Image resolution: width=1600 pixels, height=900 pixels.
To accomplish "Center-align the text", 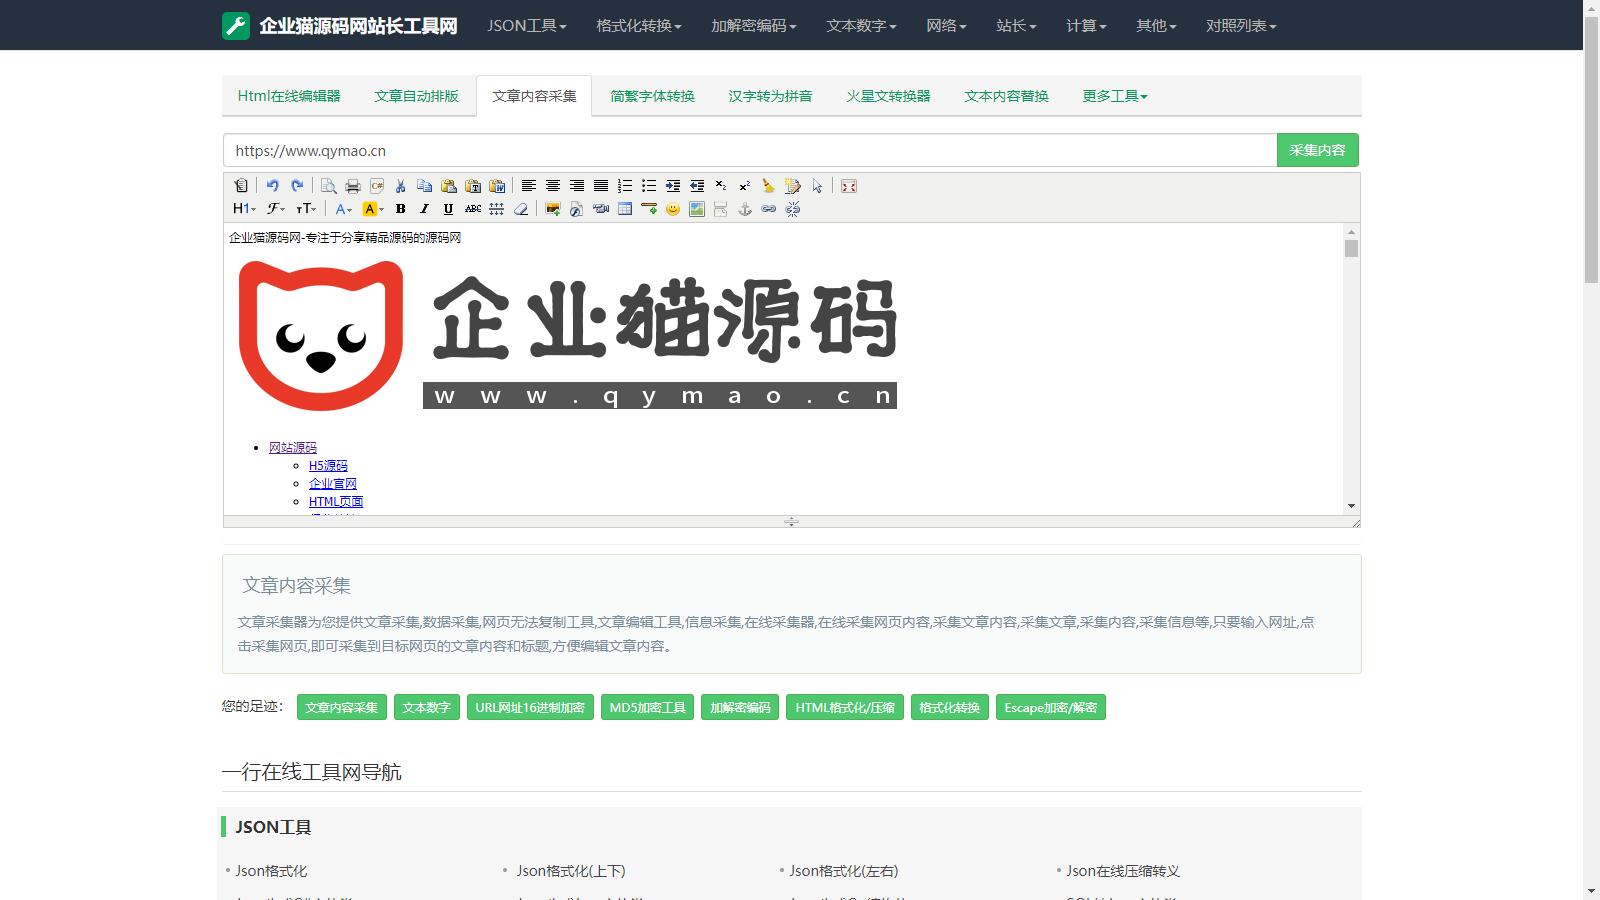I will click(552, 186).
